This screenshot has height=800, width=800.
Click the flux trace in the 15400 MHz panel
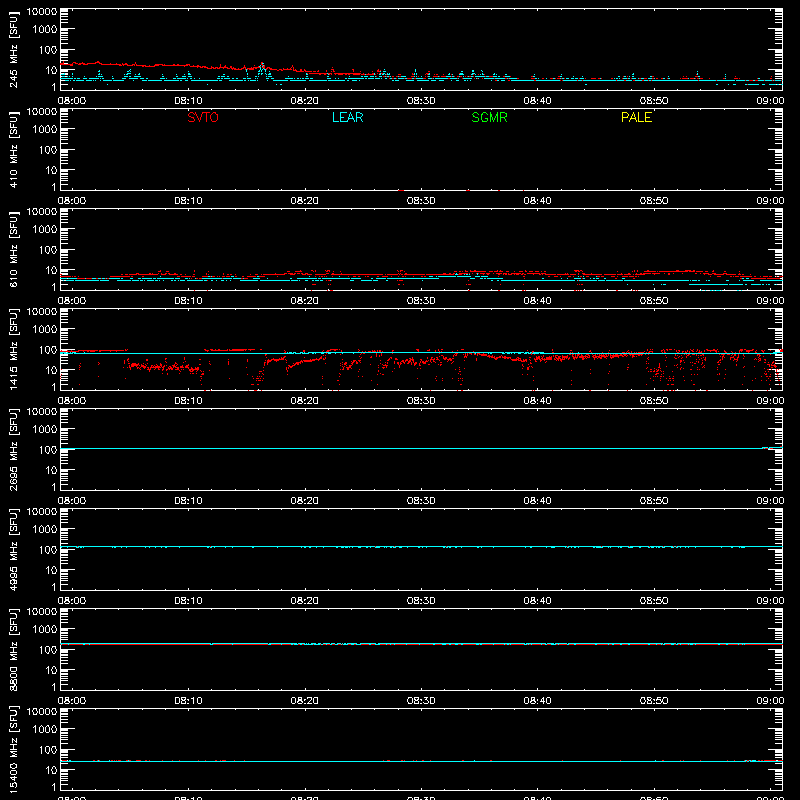click(x=421, y=761)
